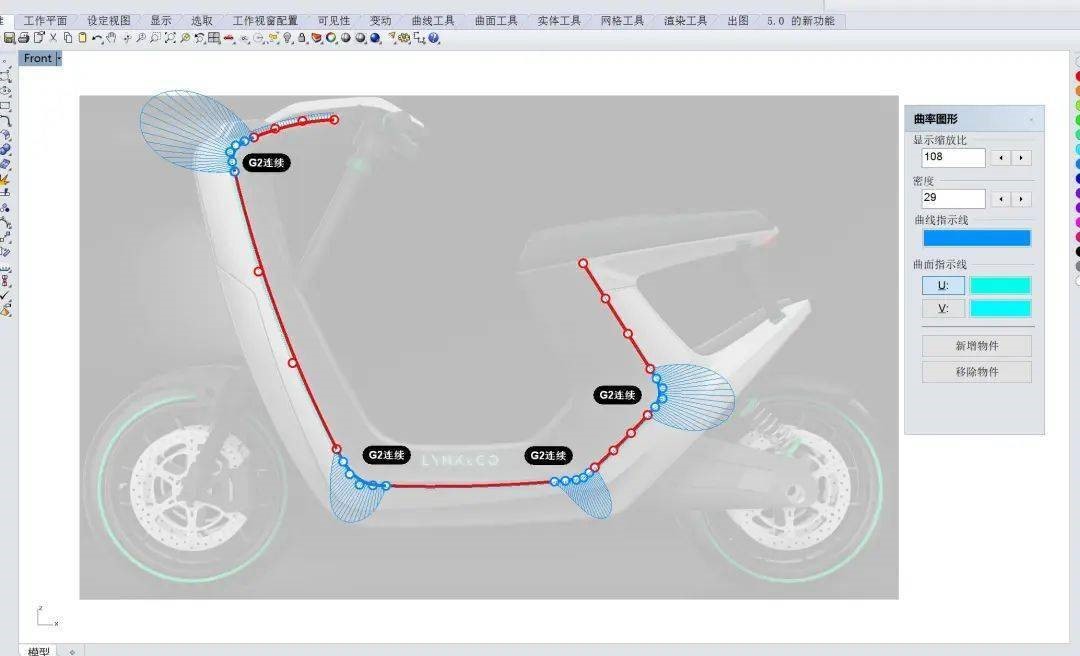The image size is (1080, 656).
Task: Click the checkmark icon in left sidebar
Action: coord(6,295)
